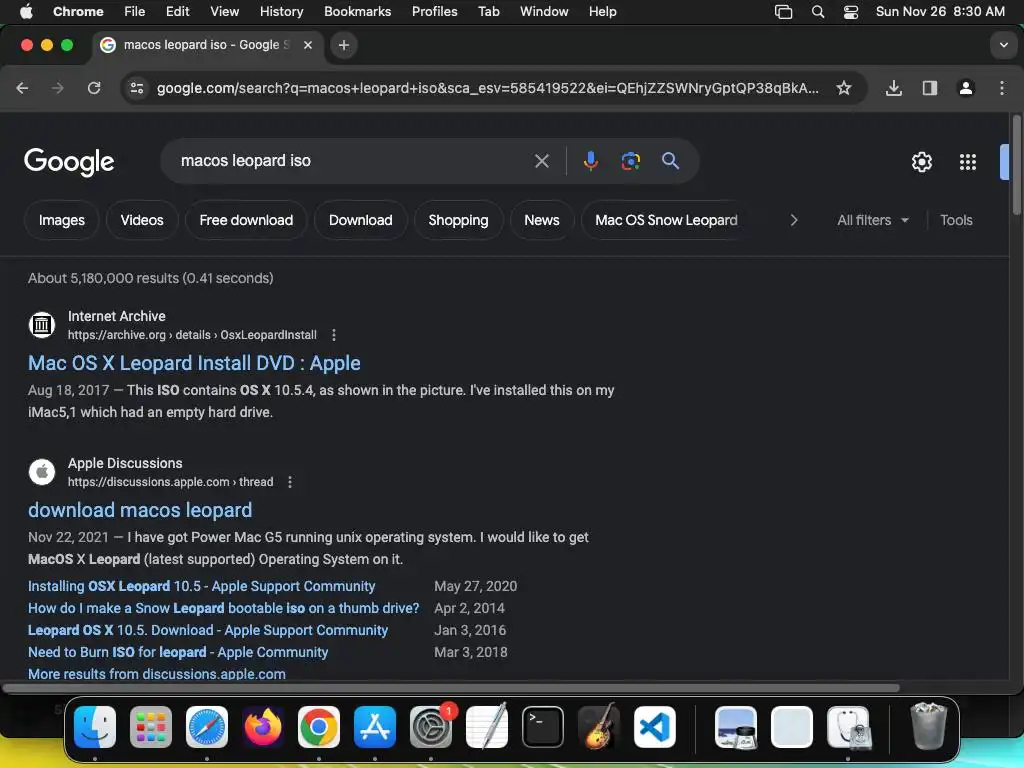This screenshot has width=1024, height=768.
Task: Open Visual Studio Code from the Dock
Action: coord(655,726)
